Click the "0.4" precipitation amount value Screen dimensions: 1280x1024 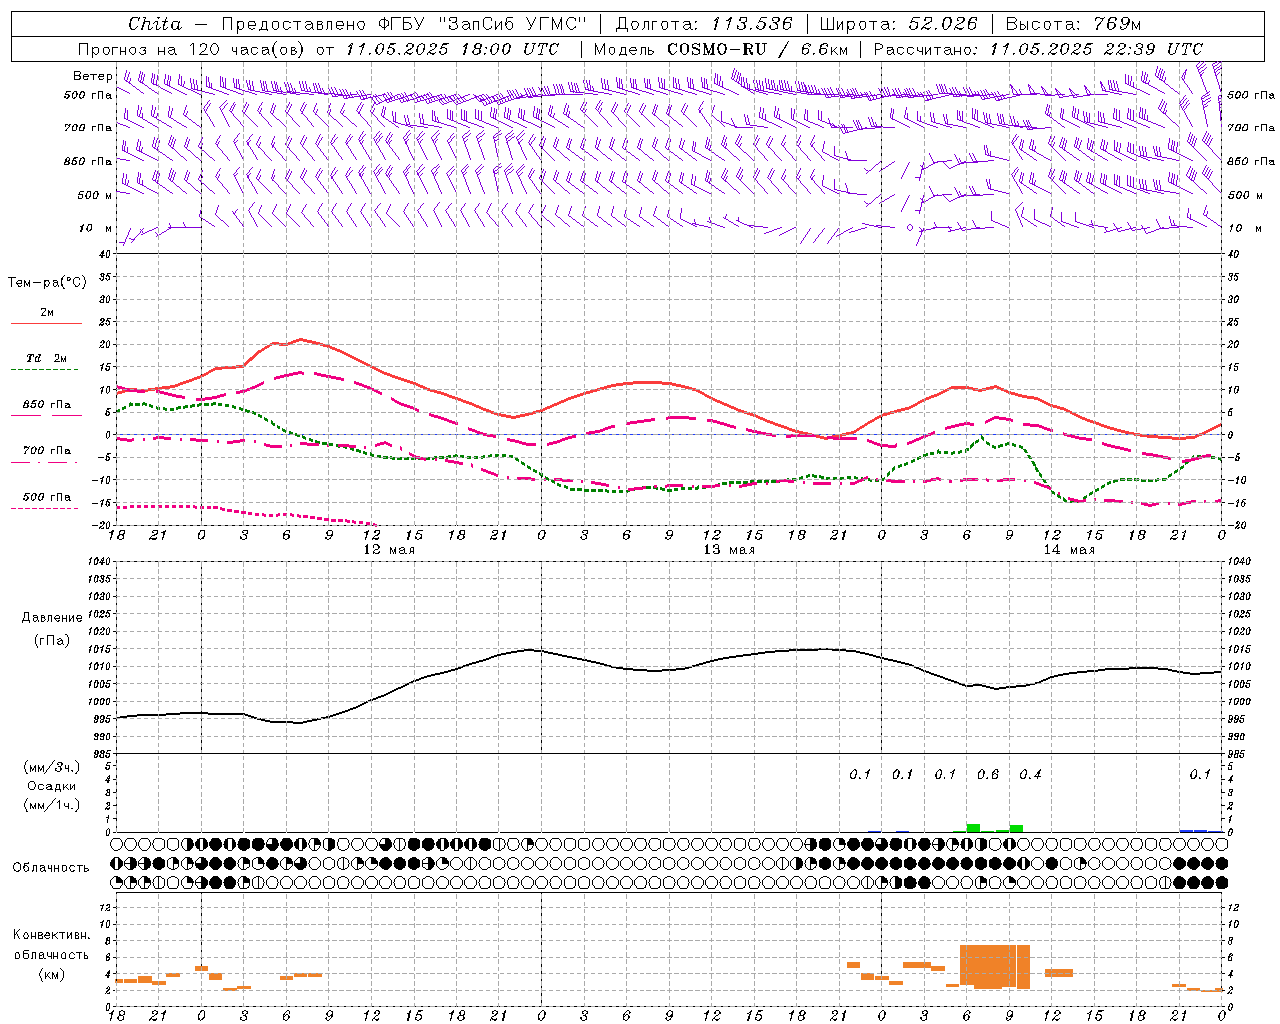[1030, 774]
